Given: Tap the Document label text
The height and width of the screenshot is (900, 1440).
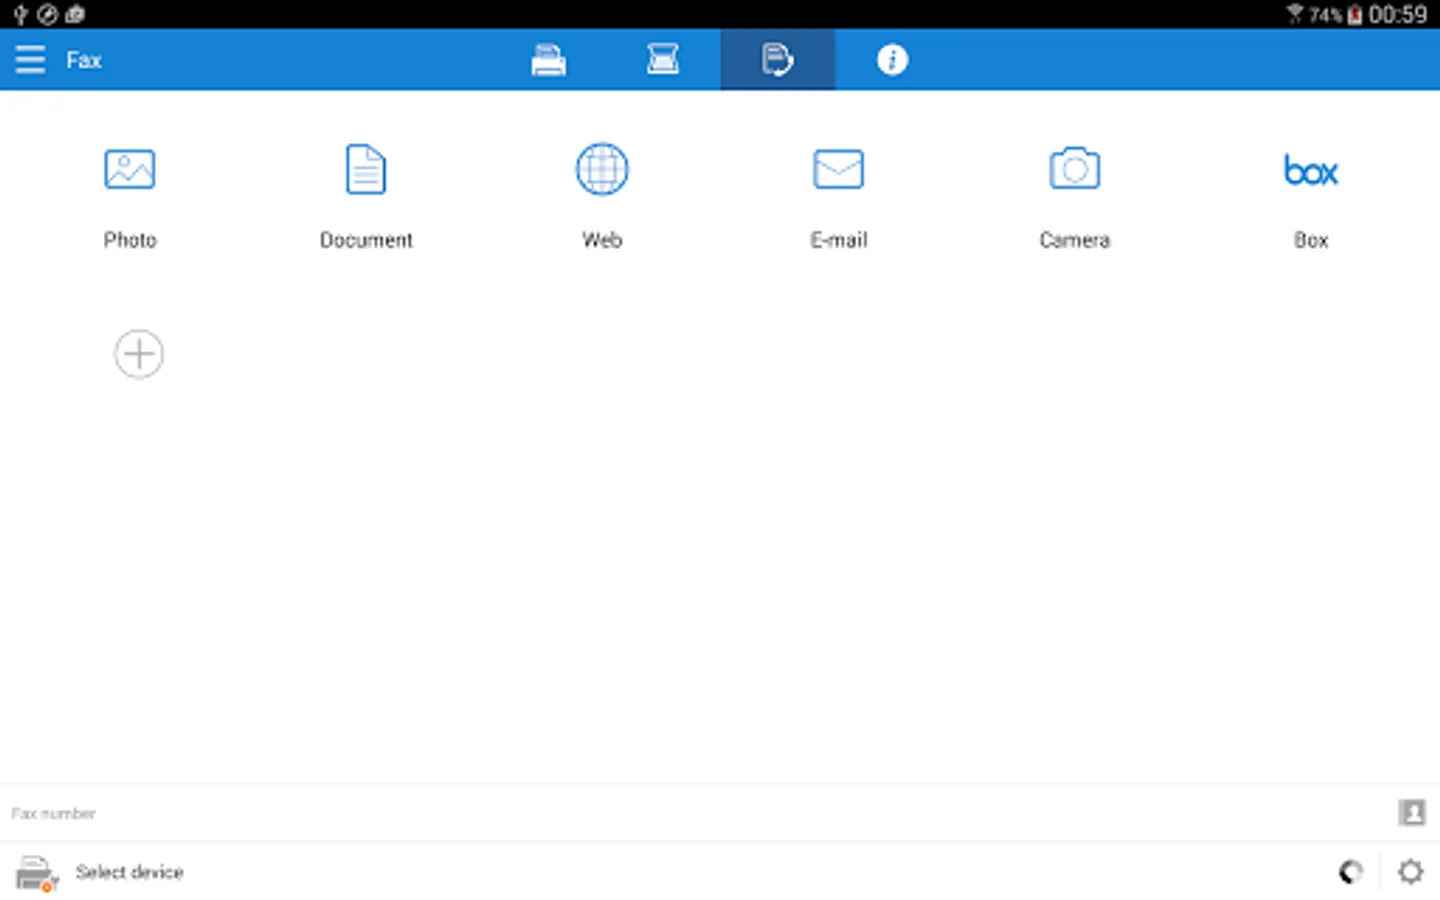Looking at the screenshot, I should pos(366,240).
